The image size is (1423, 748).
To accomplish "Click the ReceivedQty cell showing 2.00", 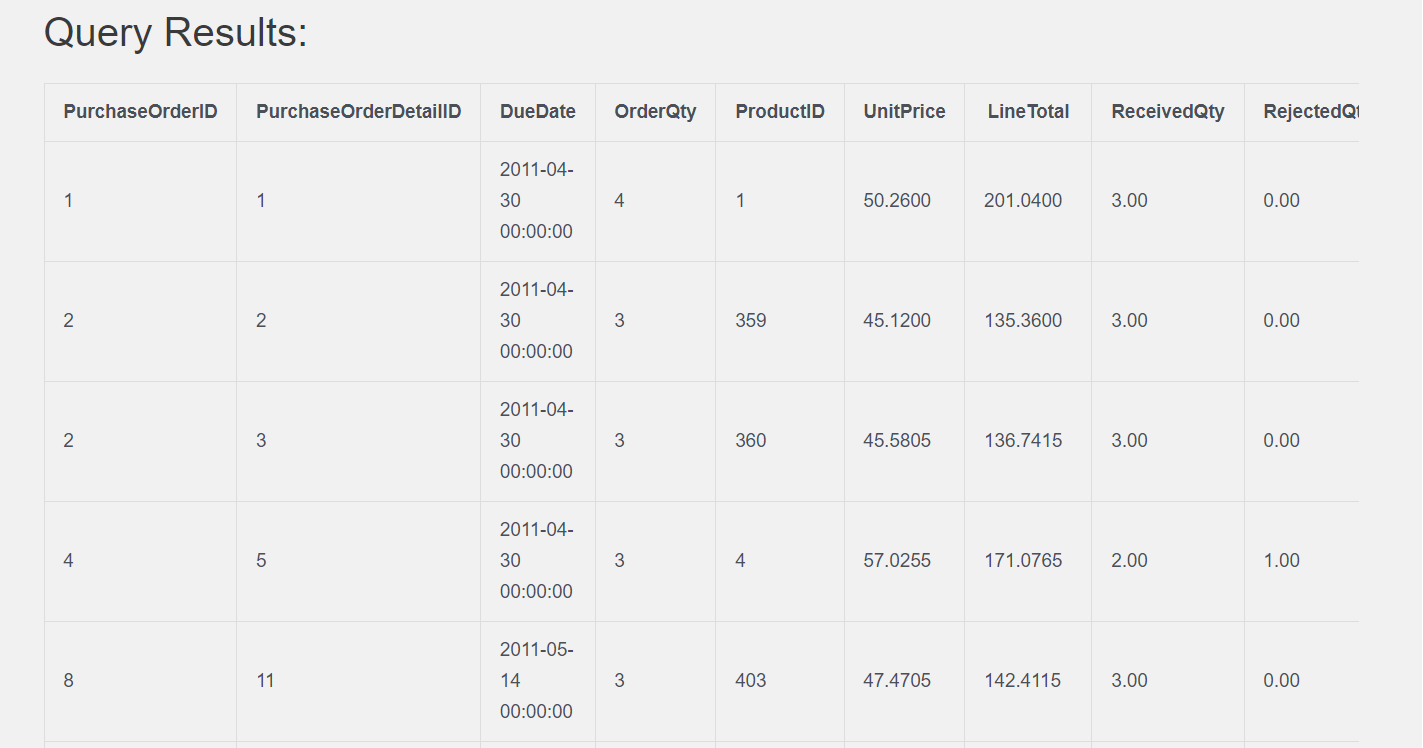I will coord(1129,561).
